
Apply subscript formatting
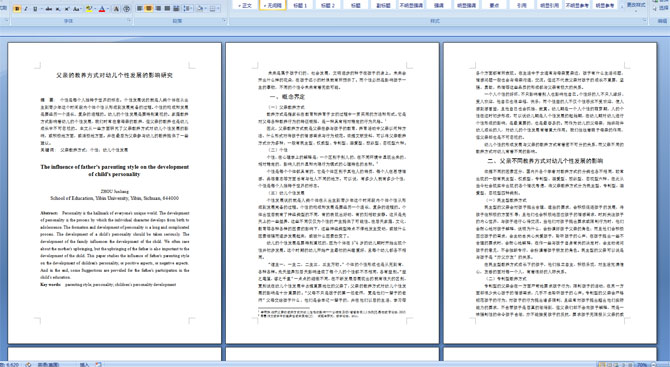pos(58,9)
